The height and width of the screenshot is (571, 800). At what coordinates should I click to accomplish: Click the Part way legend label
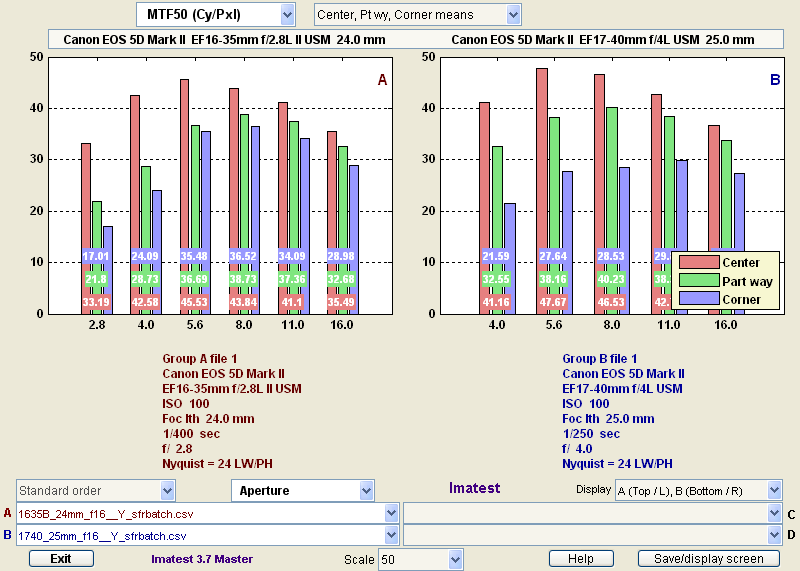[747, 281]
